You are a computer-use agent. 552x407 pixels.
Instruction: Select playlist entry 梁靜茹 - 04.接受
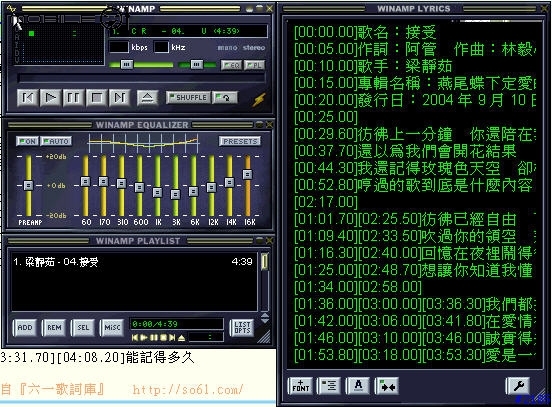133,262
